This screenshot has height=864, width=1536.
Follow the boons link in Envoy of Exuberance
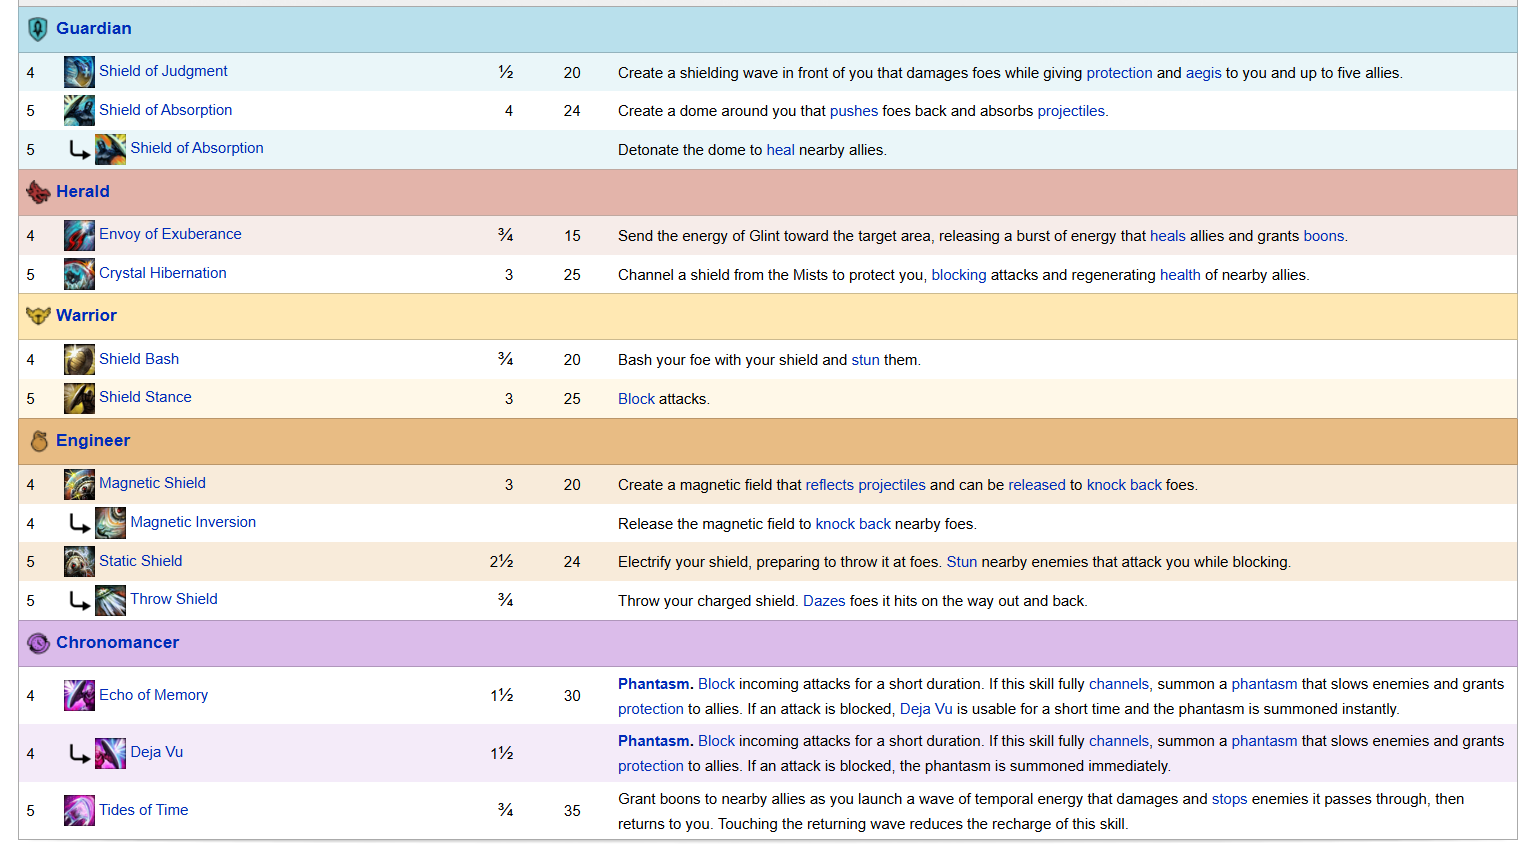point(1326,236)
